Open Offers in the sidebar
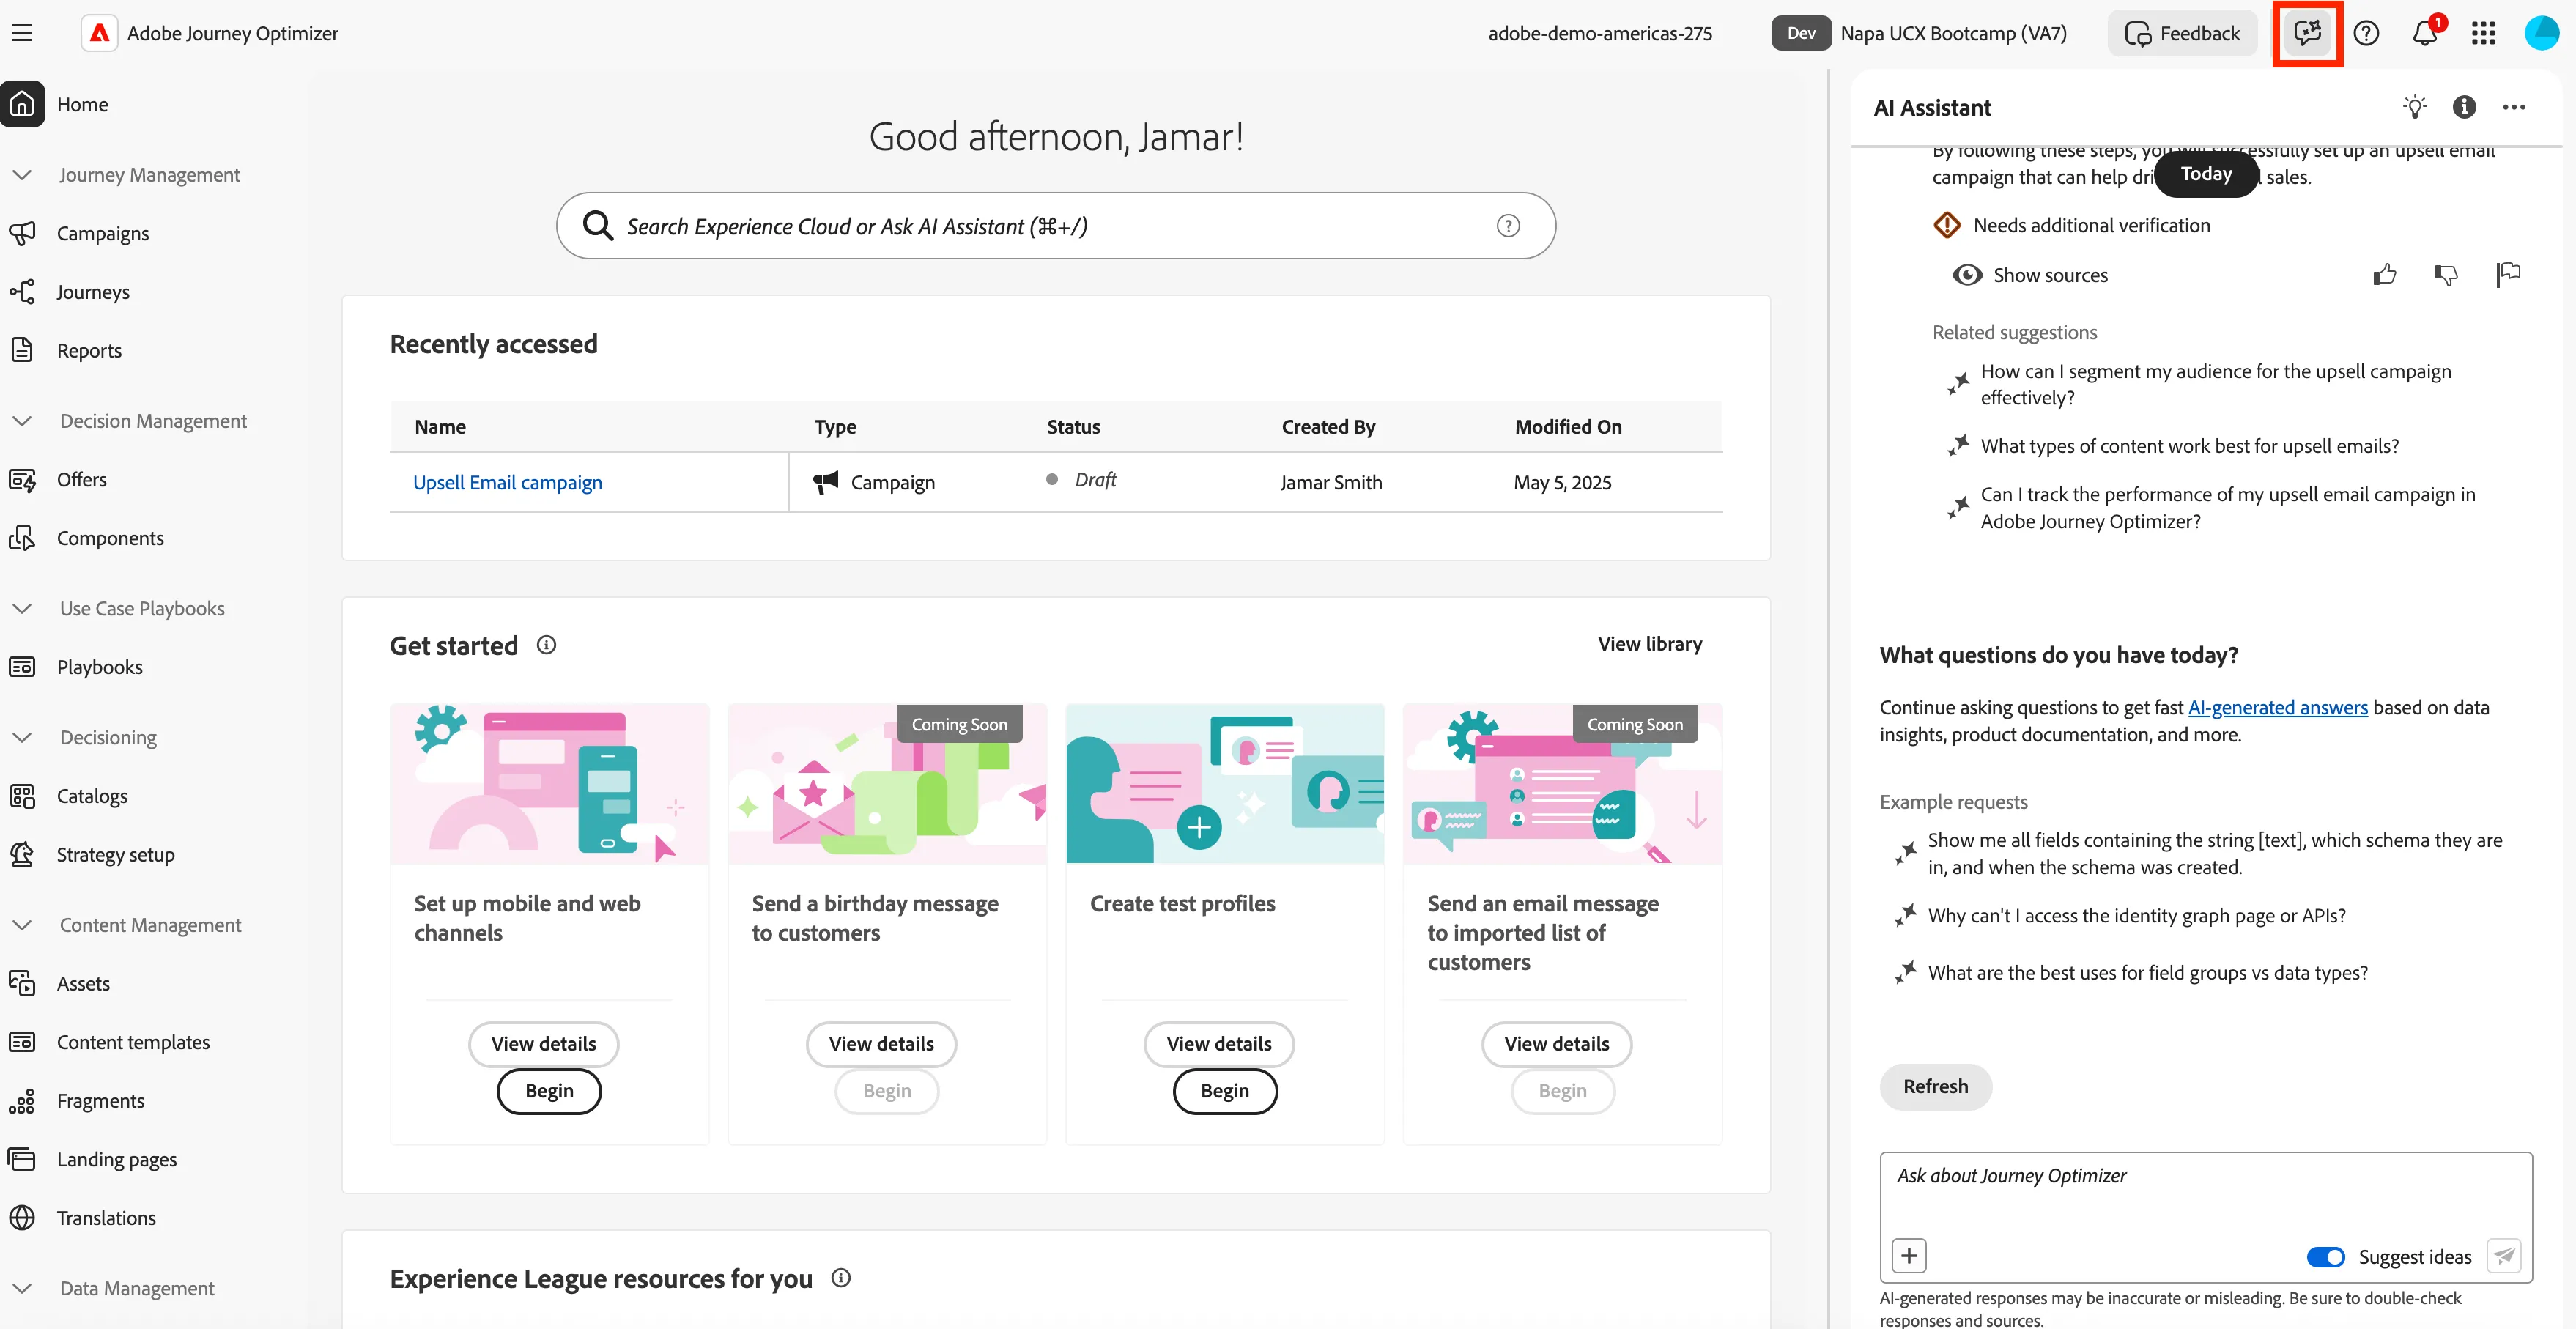2576x1329 pixels. [82, 479]
